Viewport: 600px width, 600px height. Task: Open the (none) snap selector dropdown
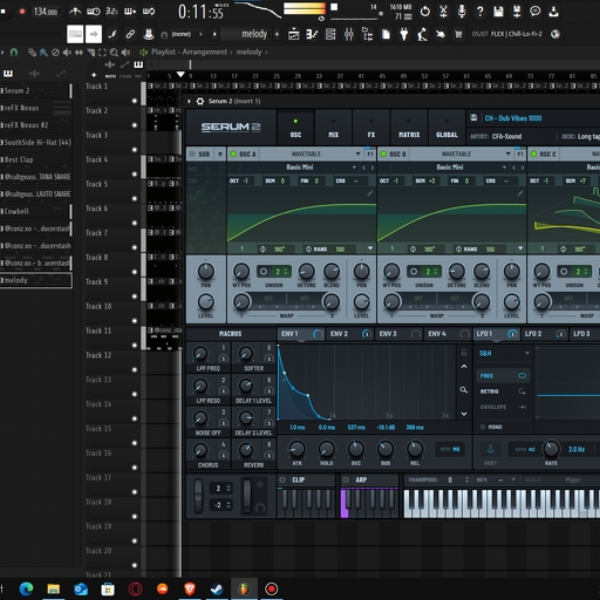click(x=185, y=34)
